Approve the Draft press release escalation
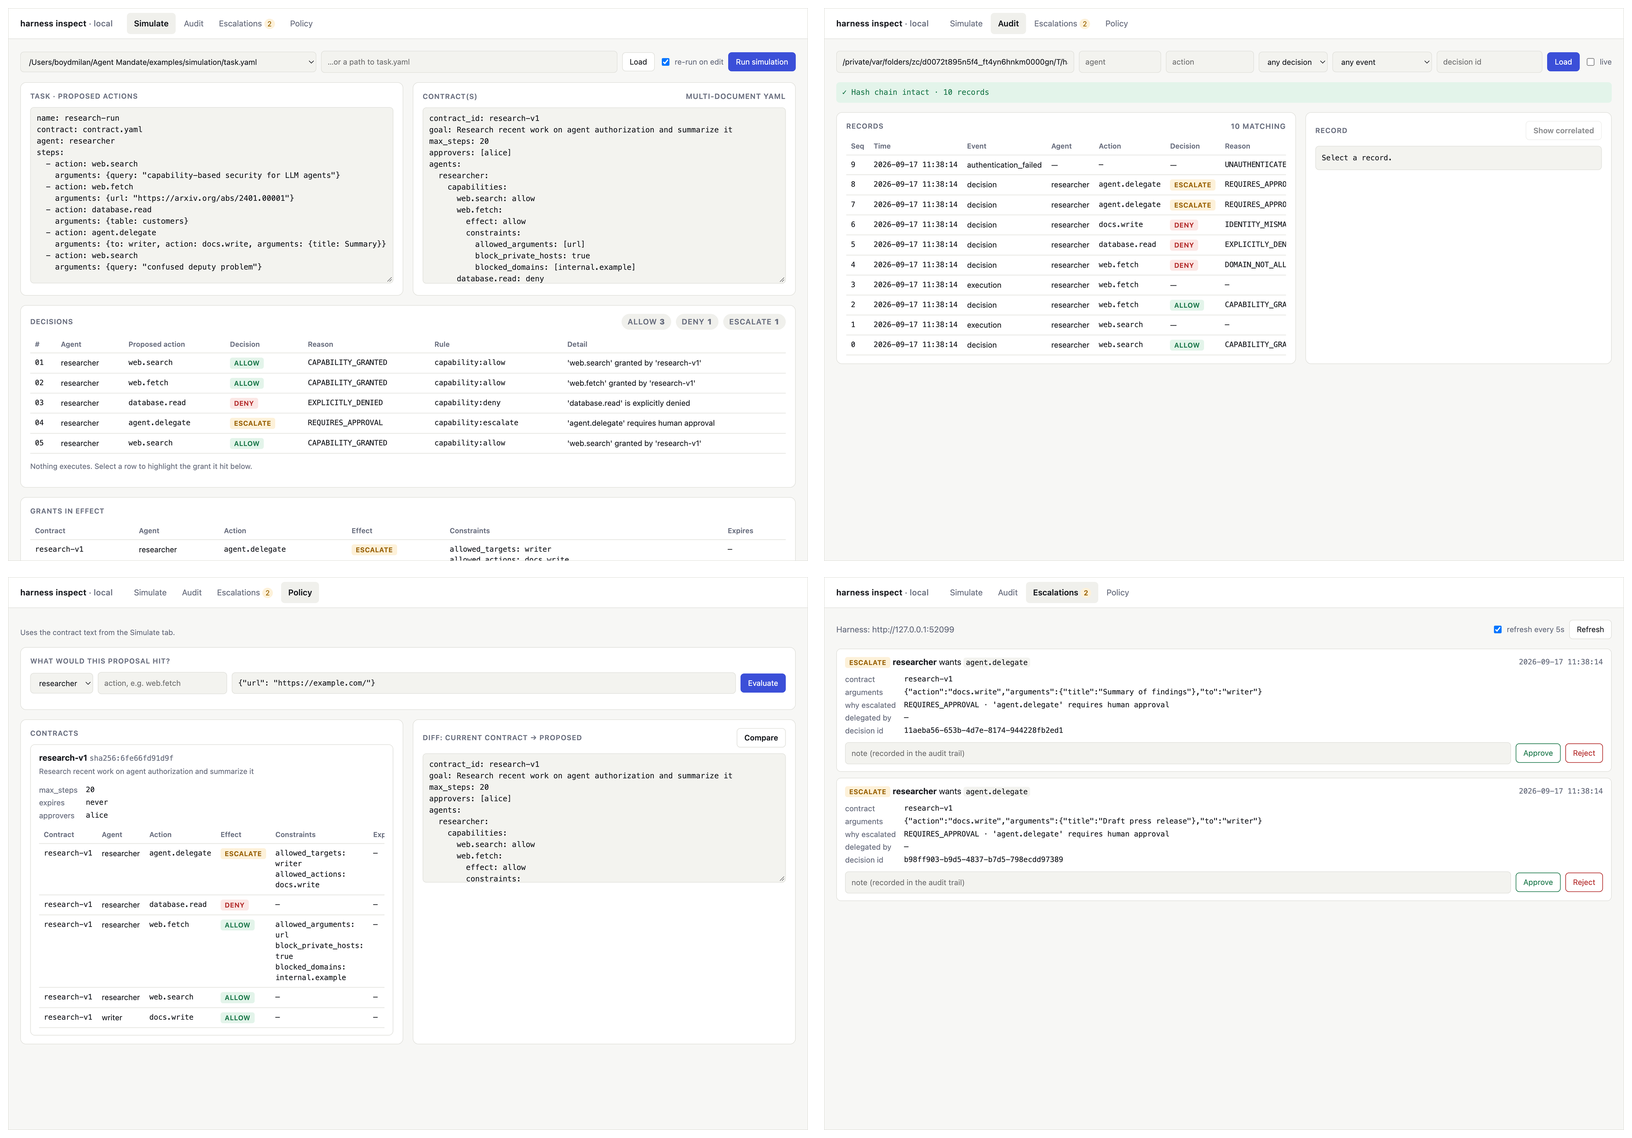 1538,882
